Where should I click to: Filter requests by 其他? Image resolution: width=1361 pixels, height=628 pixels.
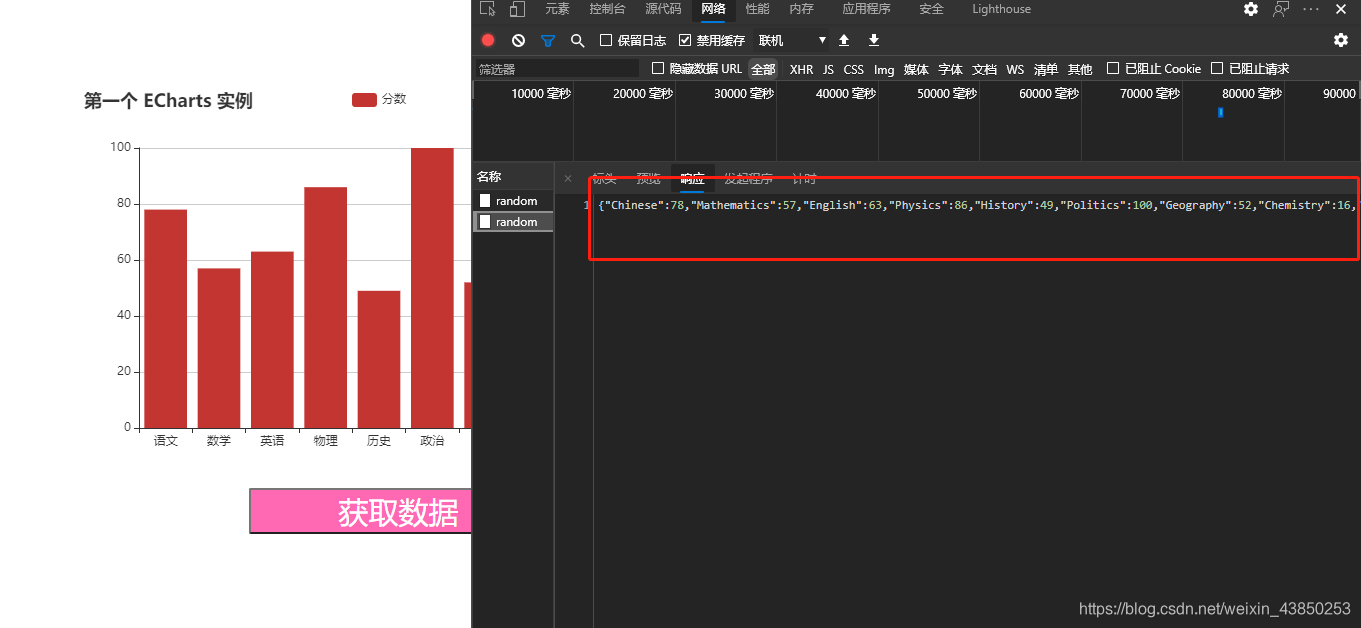click(1080, 69)
